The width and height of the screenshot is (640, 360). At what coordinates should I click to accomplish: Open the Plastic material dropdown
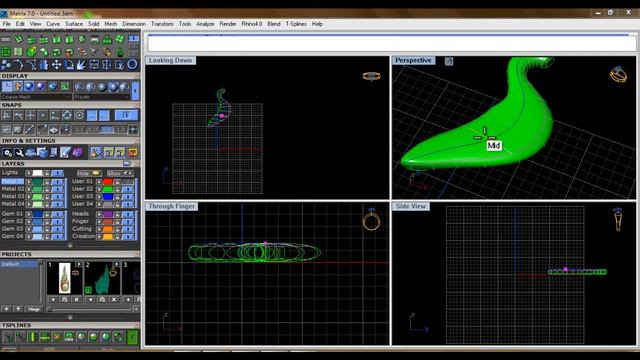pos(102,97)
